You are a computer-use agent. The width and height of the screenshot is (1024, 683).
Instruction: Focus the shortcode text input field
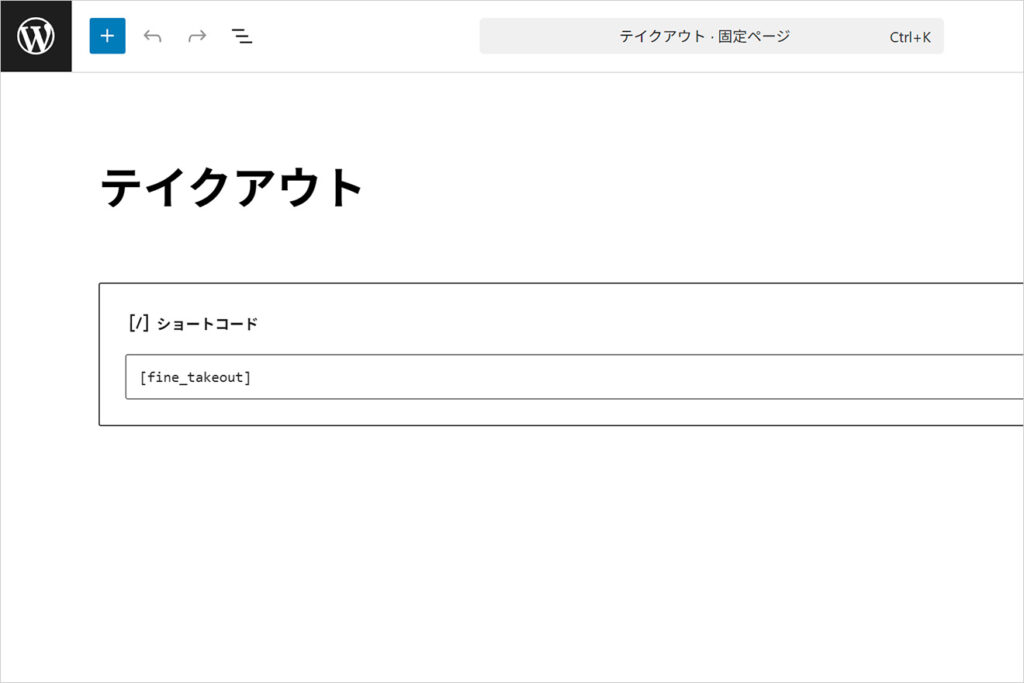coord(500,377)
